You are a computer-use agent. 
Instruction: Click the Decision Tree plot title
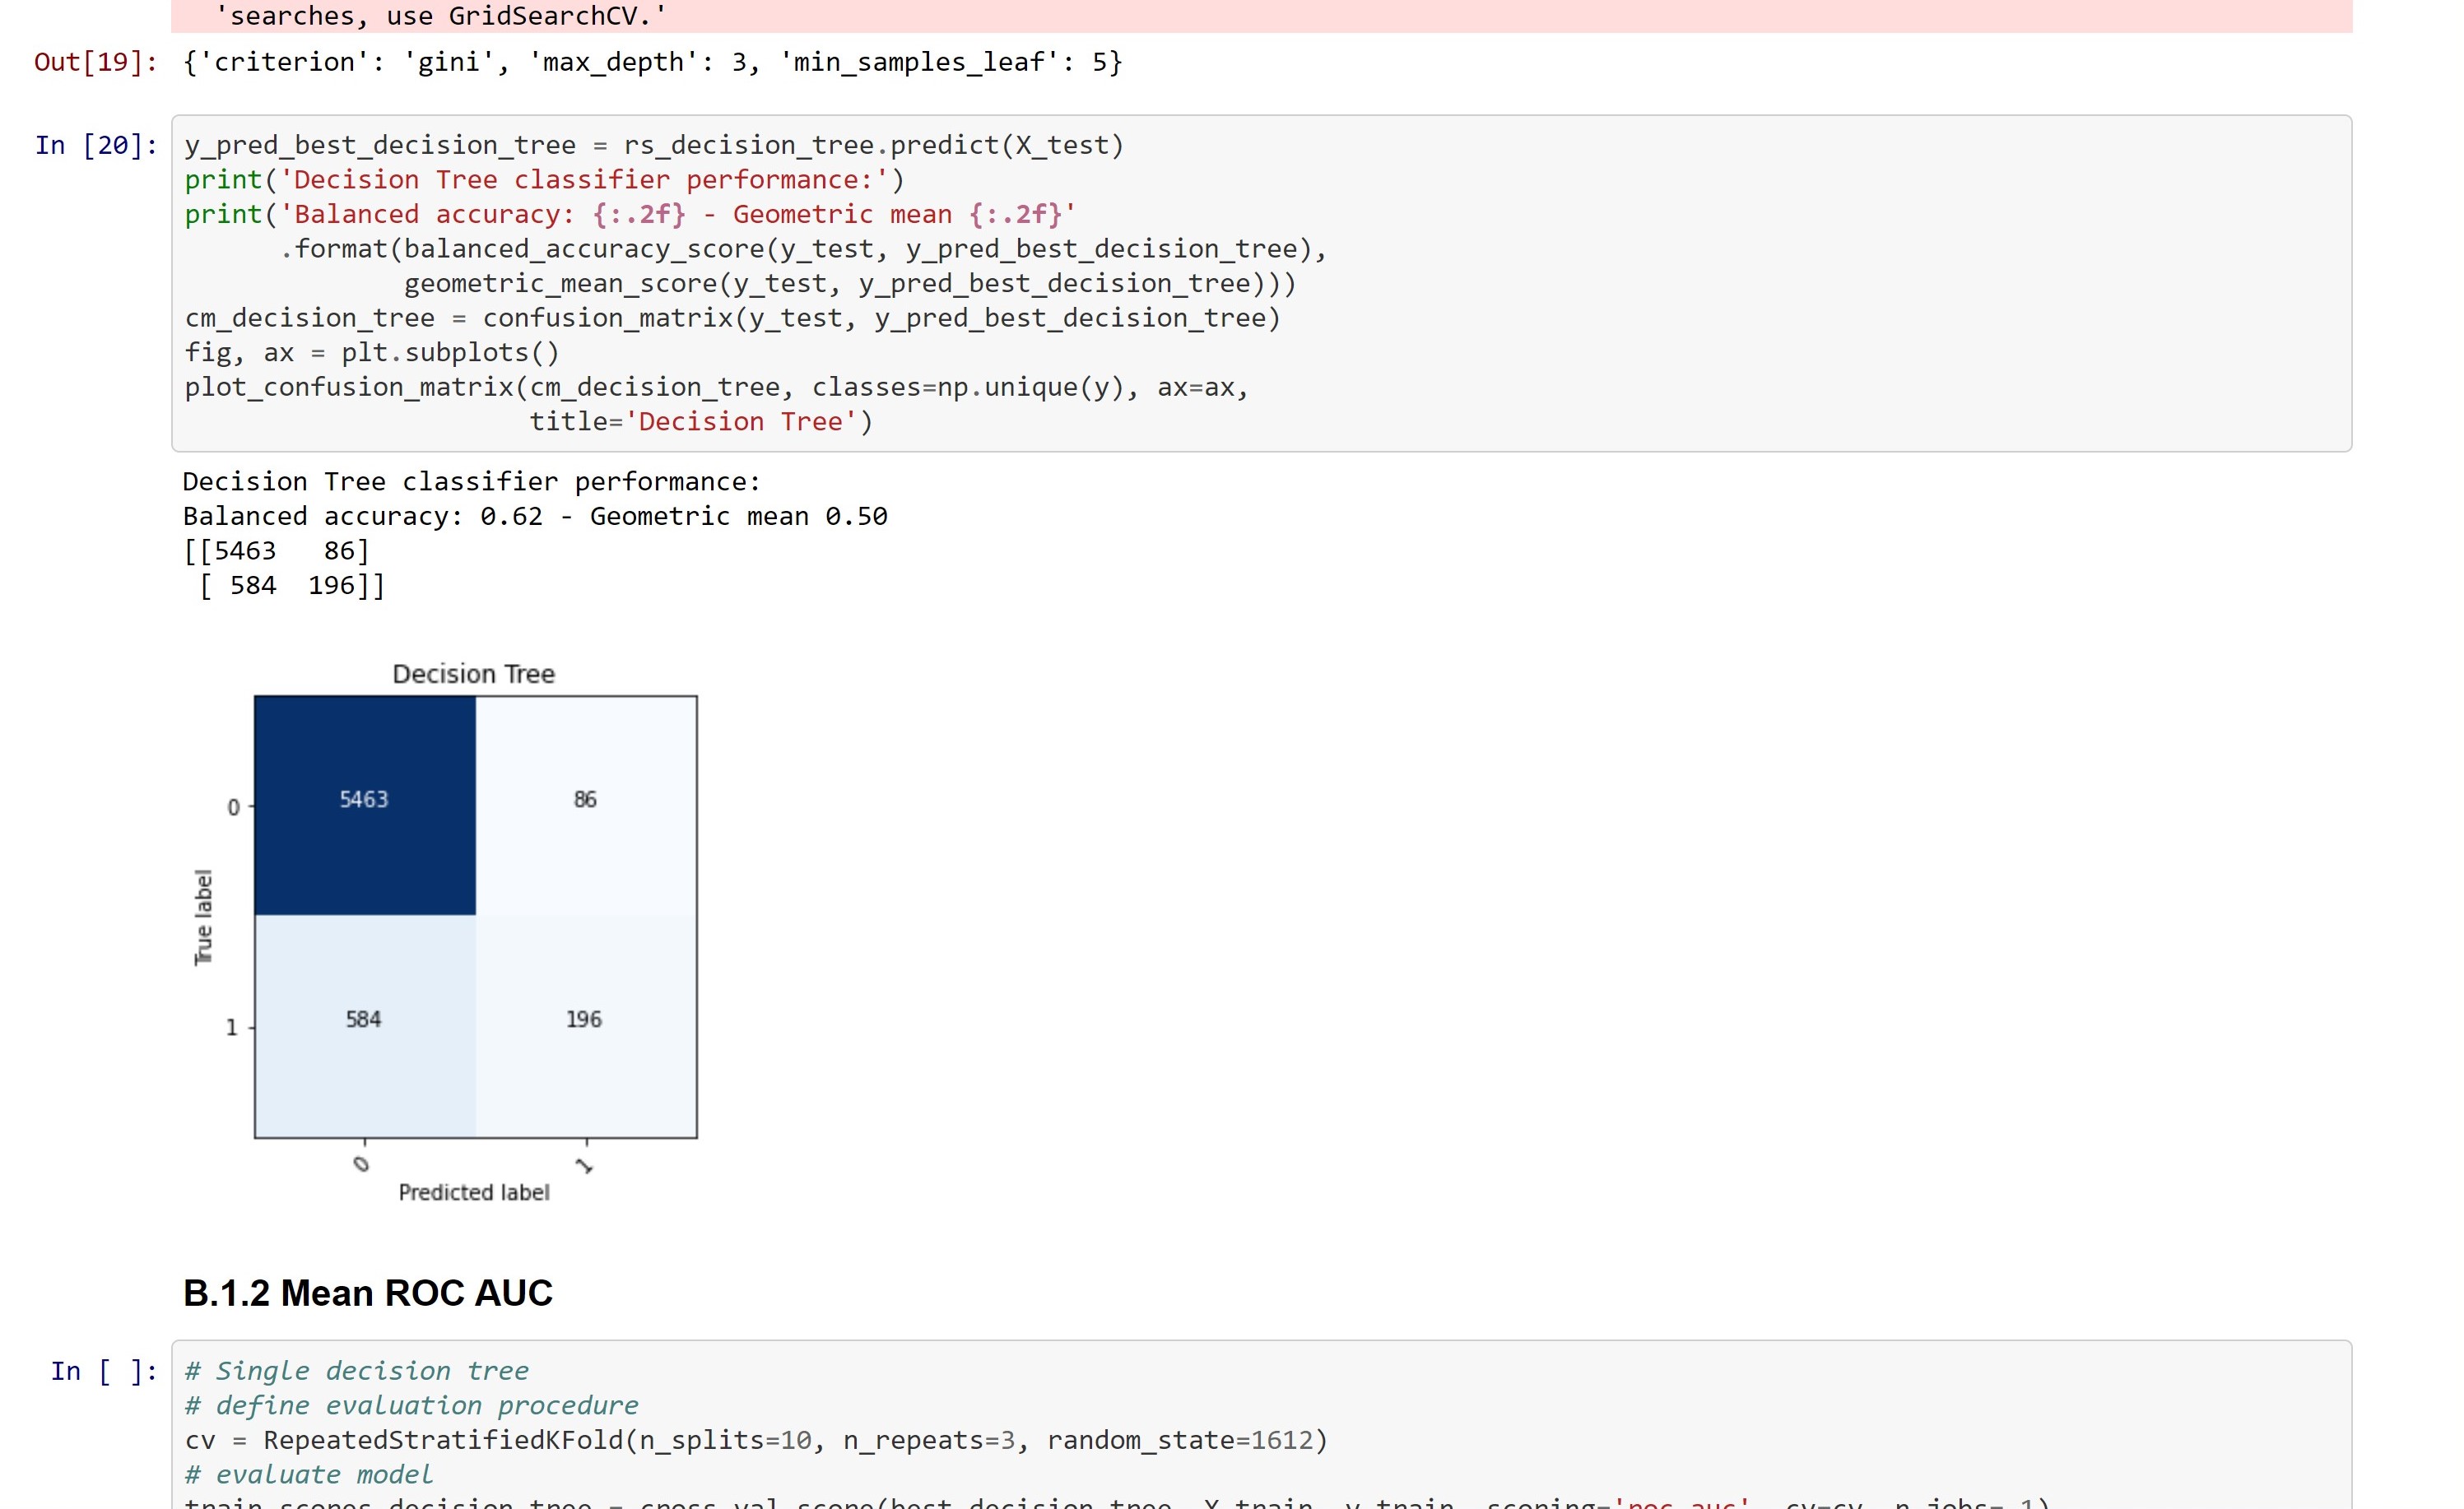point(473,673)
